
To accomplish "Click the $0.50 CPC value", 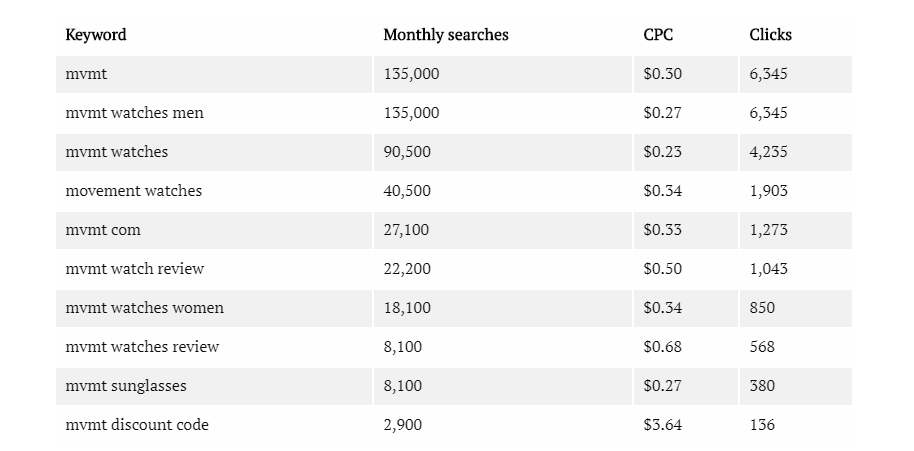I will coord(662,269).
